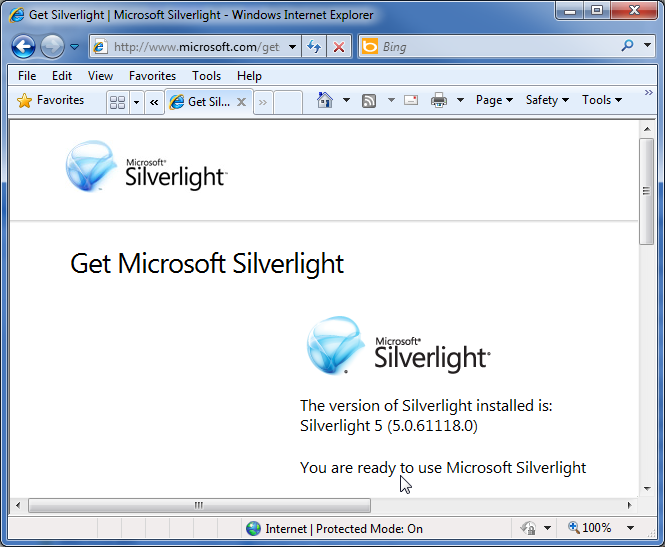Open the Tools command bar menu

(602, 100)
